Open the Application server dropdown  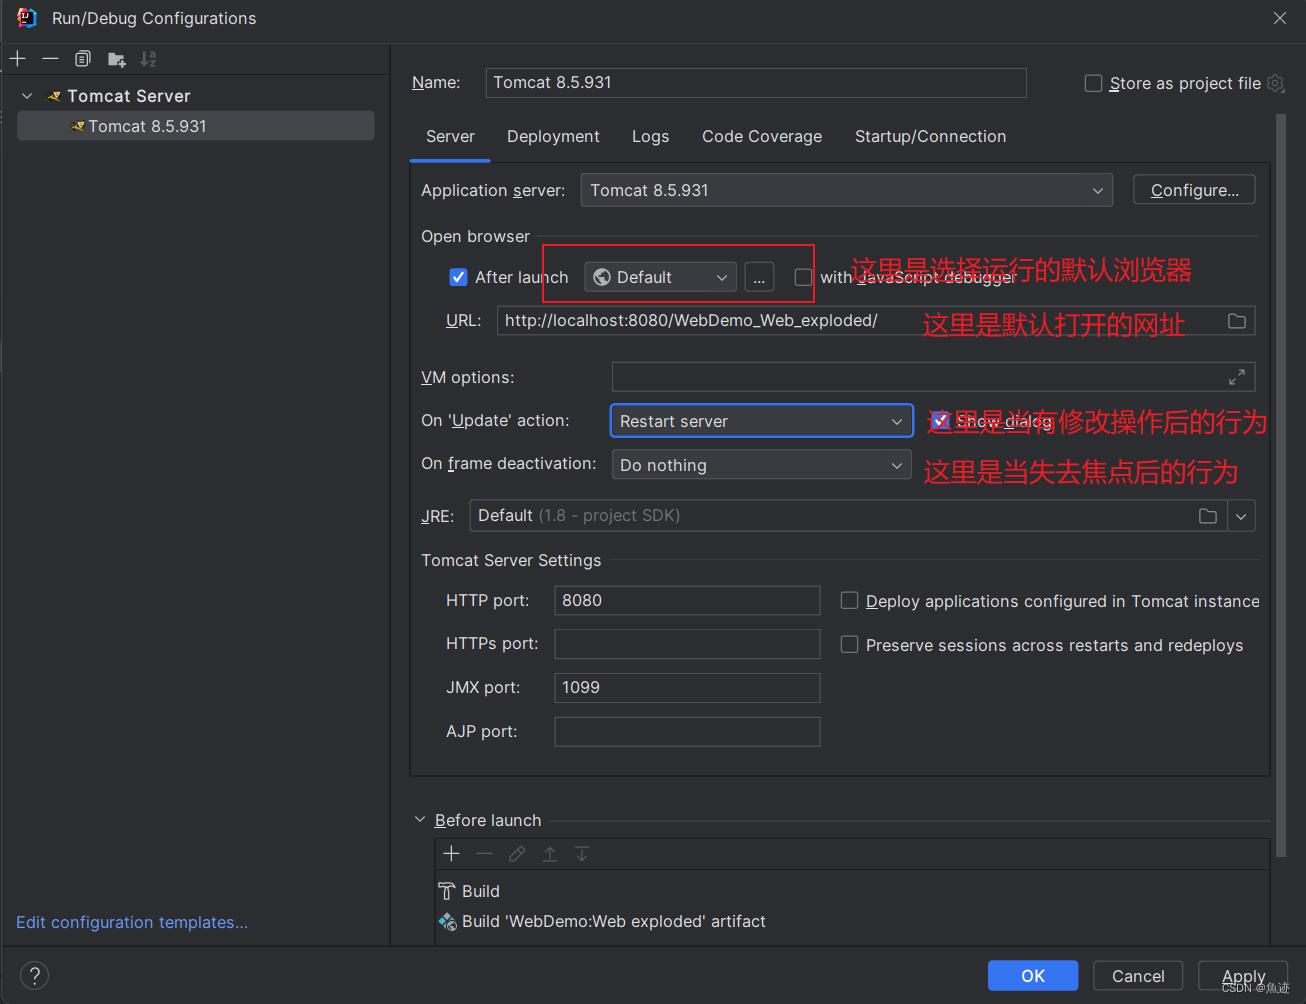tap(846, 190)
